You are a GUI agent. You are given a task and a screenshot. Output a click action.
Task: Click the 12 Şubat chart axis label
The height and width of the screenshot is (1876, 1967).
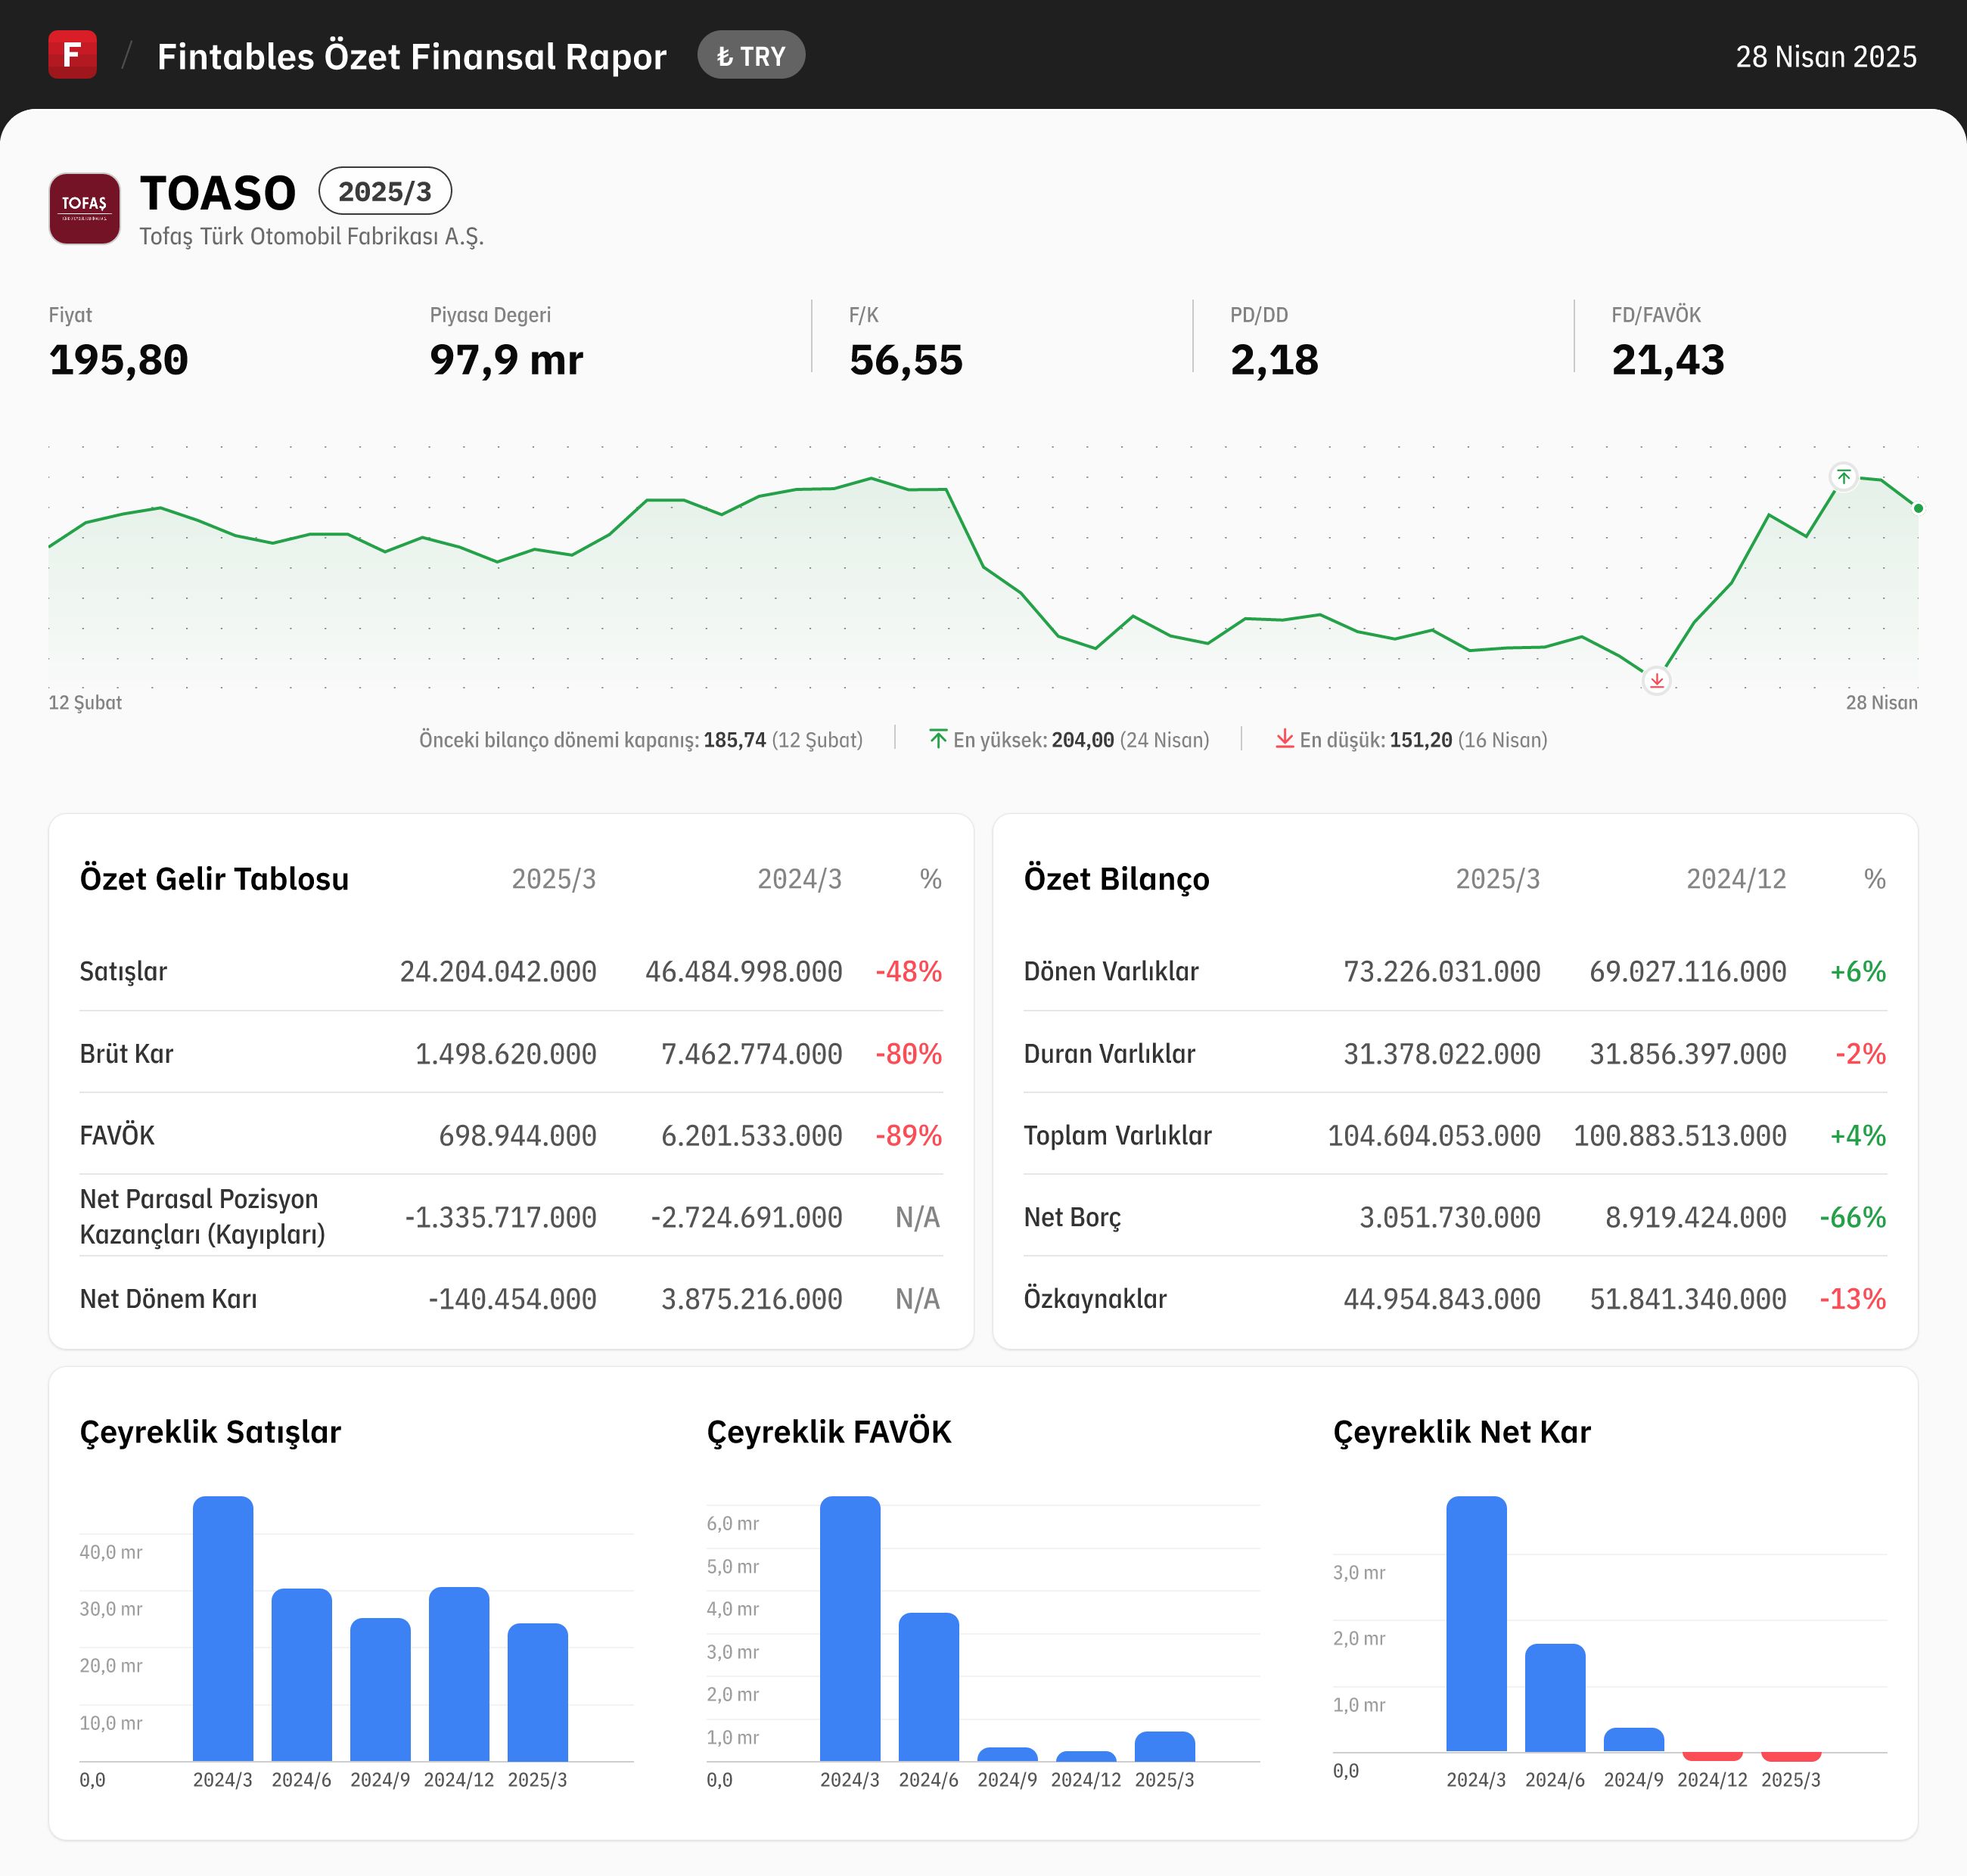(x=85, y=702)
